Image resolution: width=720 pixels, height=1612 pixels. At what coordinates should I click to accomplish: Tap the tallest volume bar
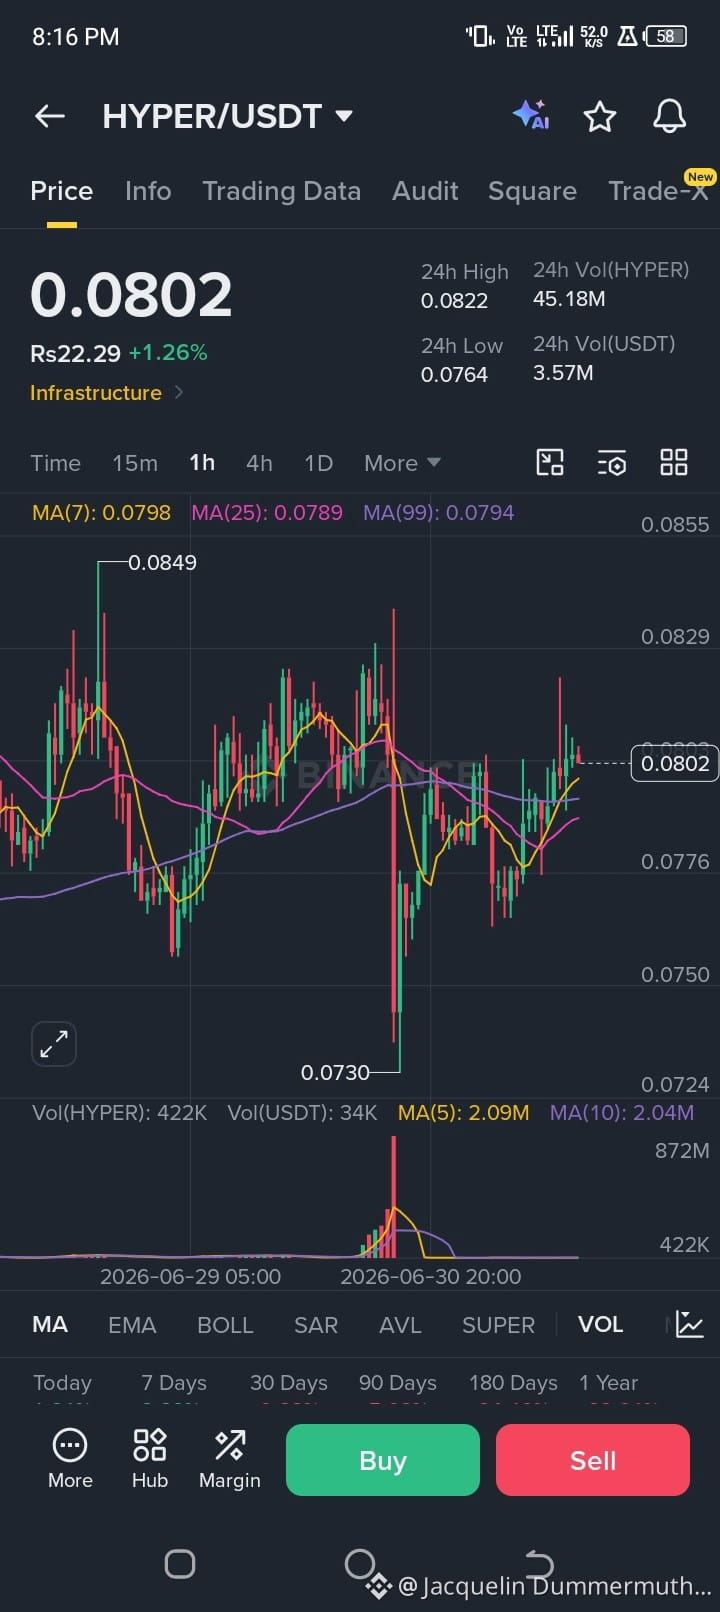click(394, 1196)
